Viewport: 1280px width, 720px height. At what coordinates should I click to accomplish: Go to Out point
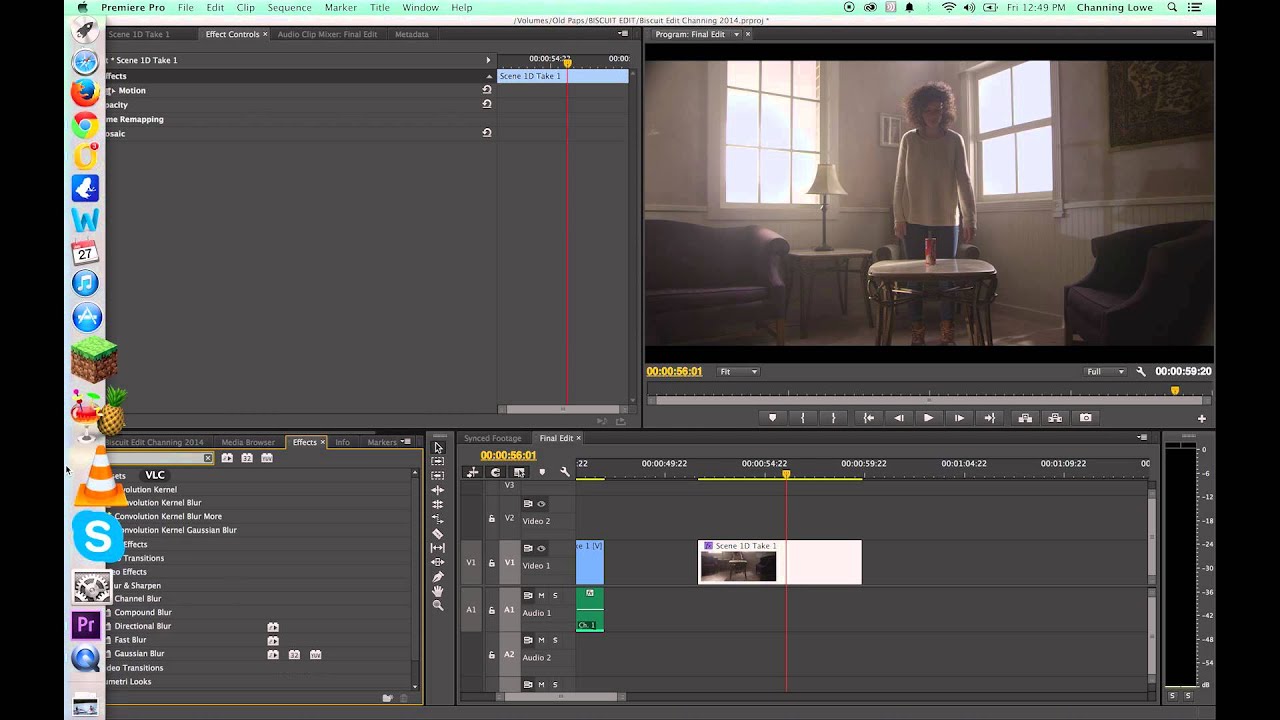pyautogui.click(x=990, y=418)
